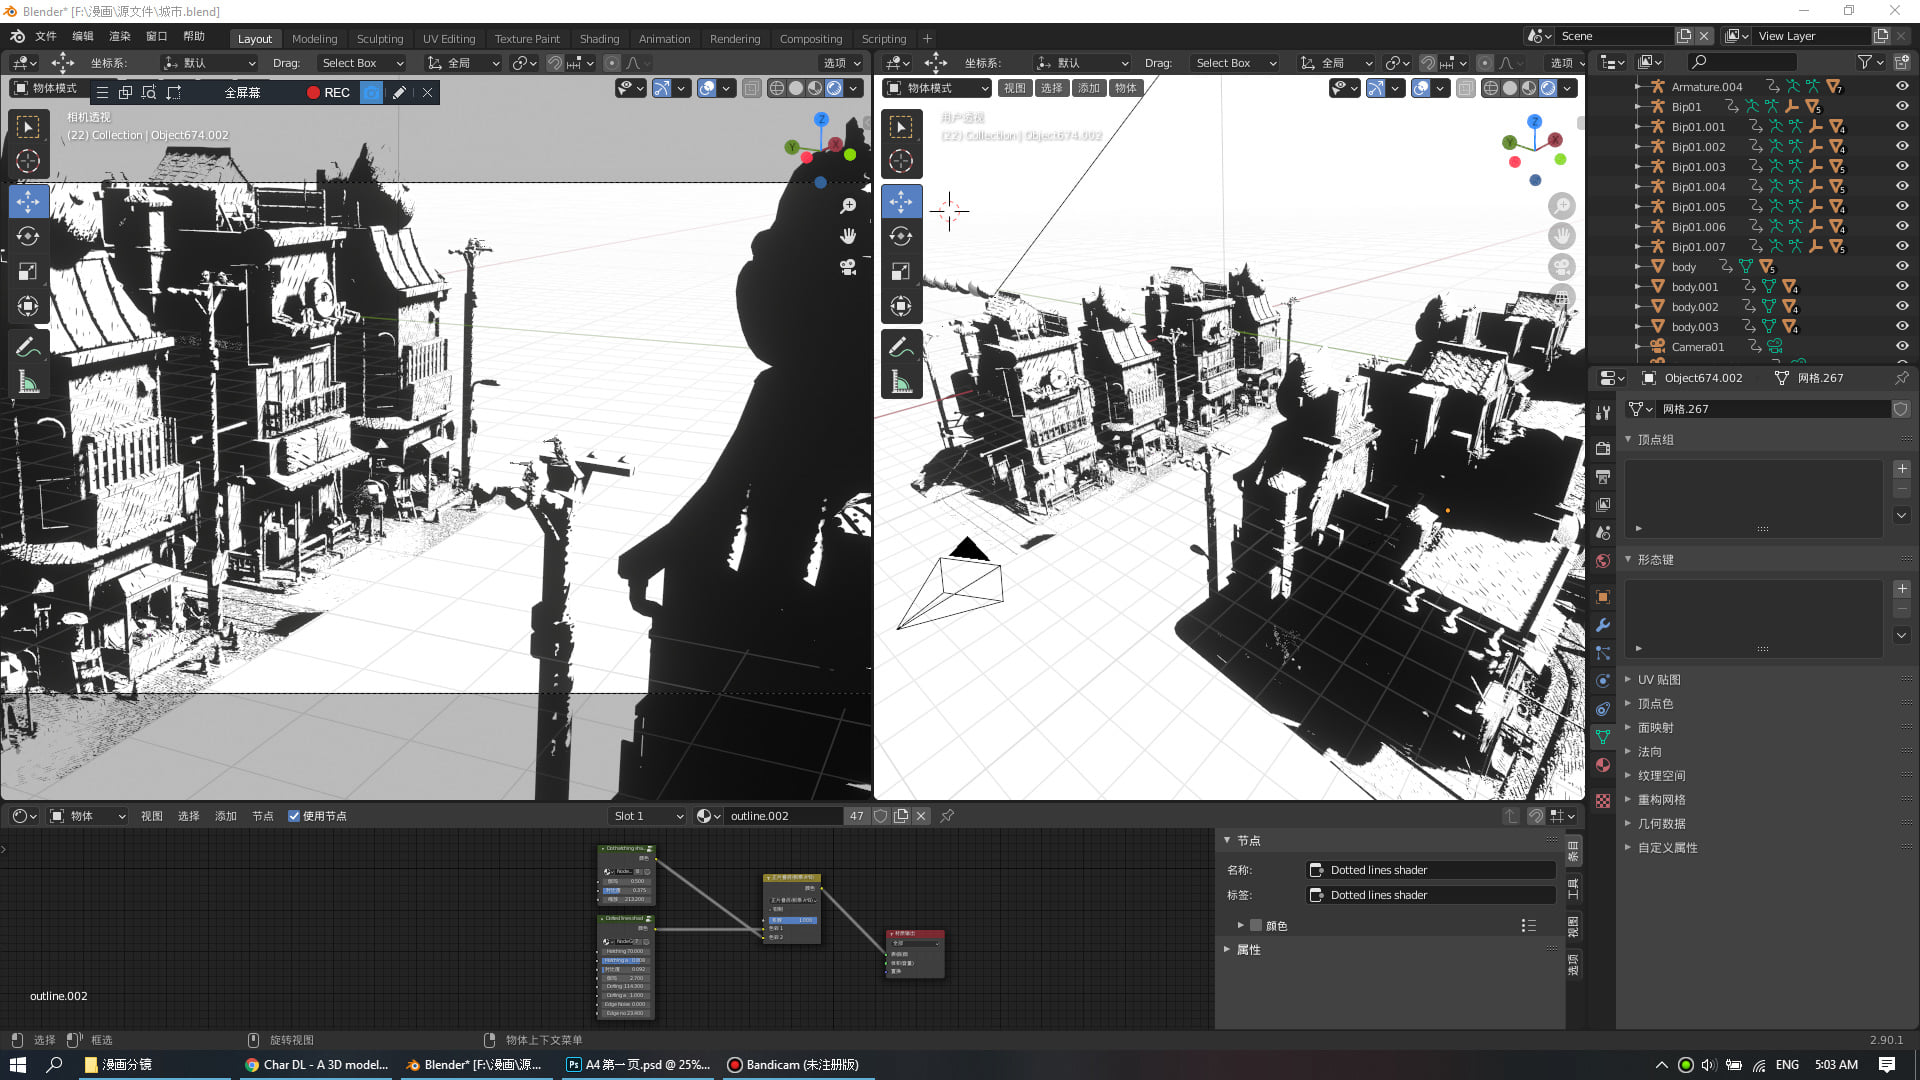Click the camera view icon in left viewport
Screen dimensions: 1920x1080
pos(848,267)
